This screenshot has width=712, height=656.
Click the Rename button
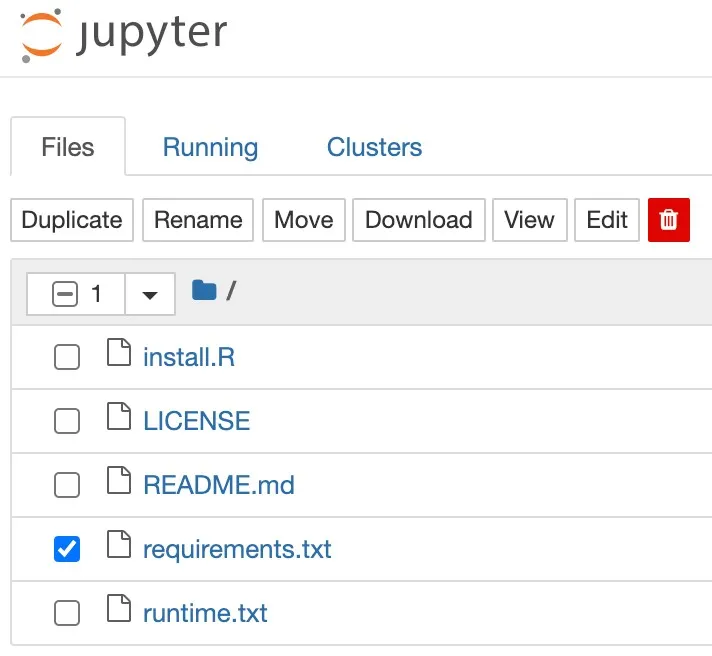pos(198,220)
